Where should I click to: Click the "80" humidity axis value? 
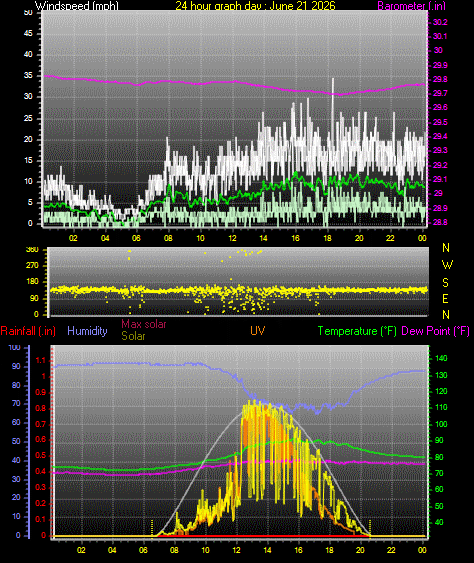click(16, 385)
